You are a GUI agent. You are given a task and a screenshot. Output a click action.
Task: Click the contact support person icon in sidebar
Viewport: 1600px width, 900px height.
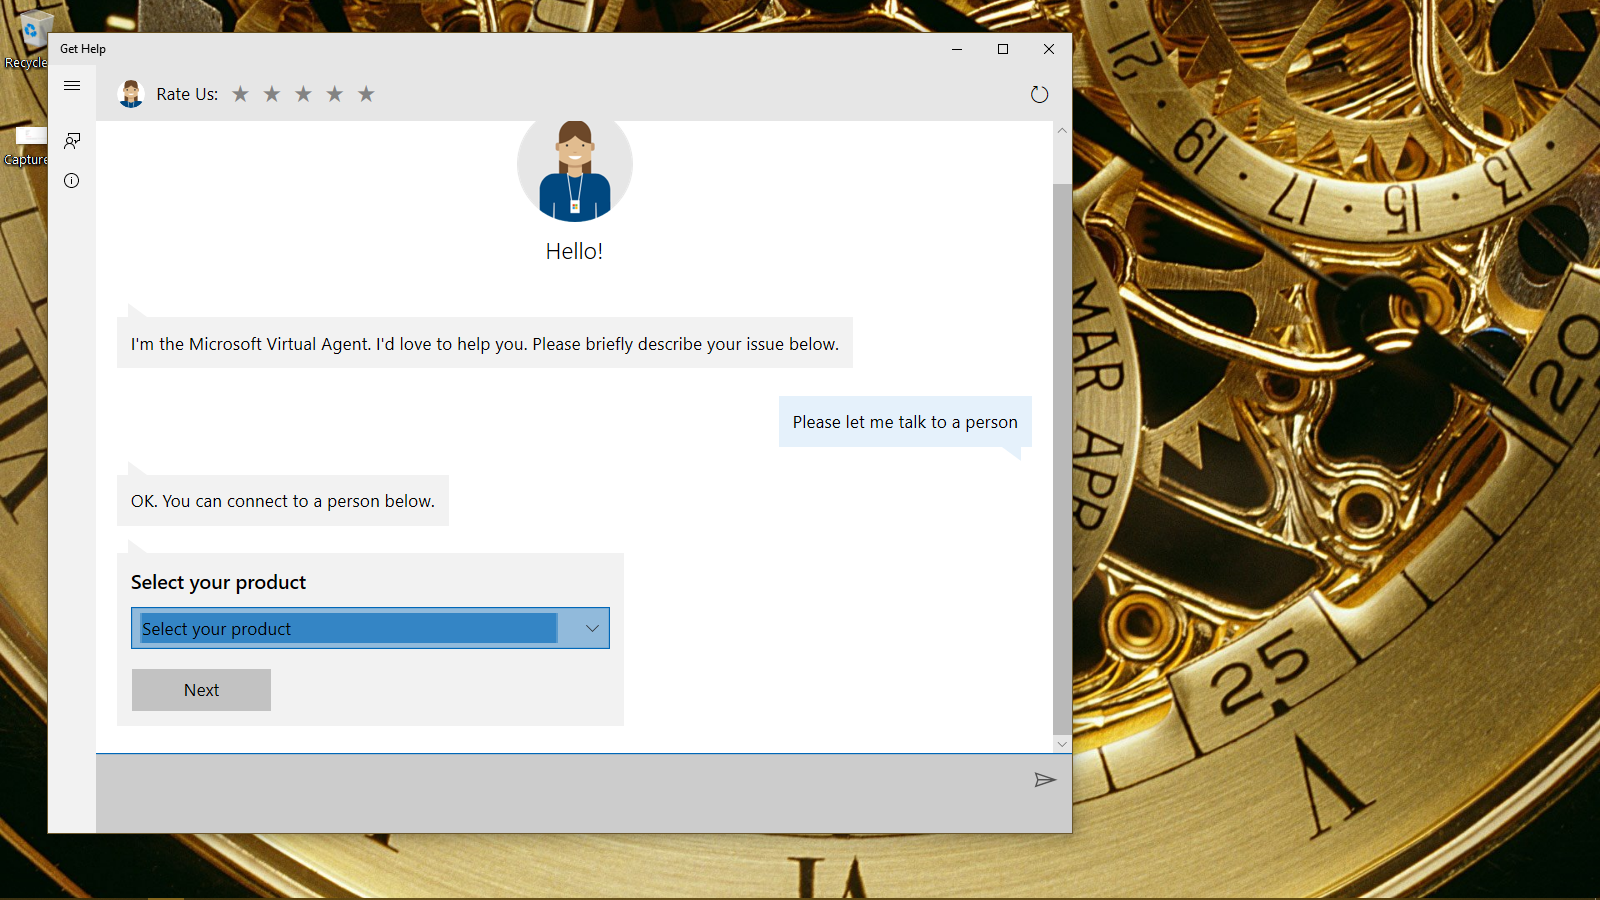[72, 141]
